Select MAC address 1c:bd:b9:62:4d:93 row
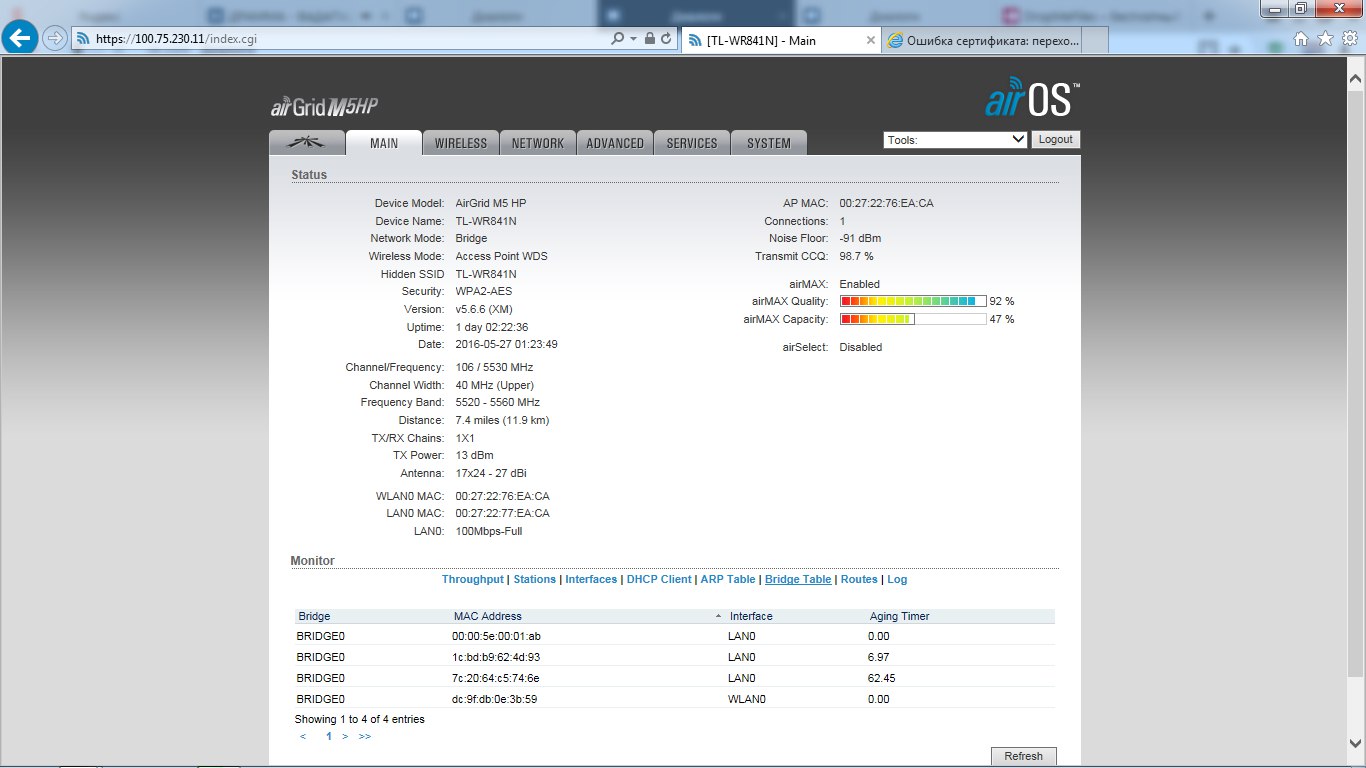 675,657
